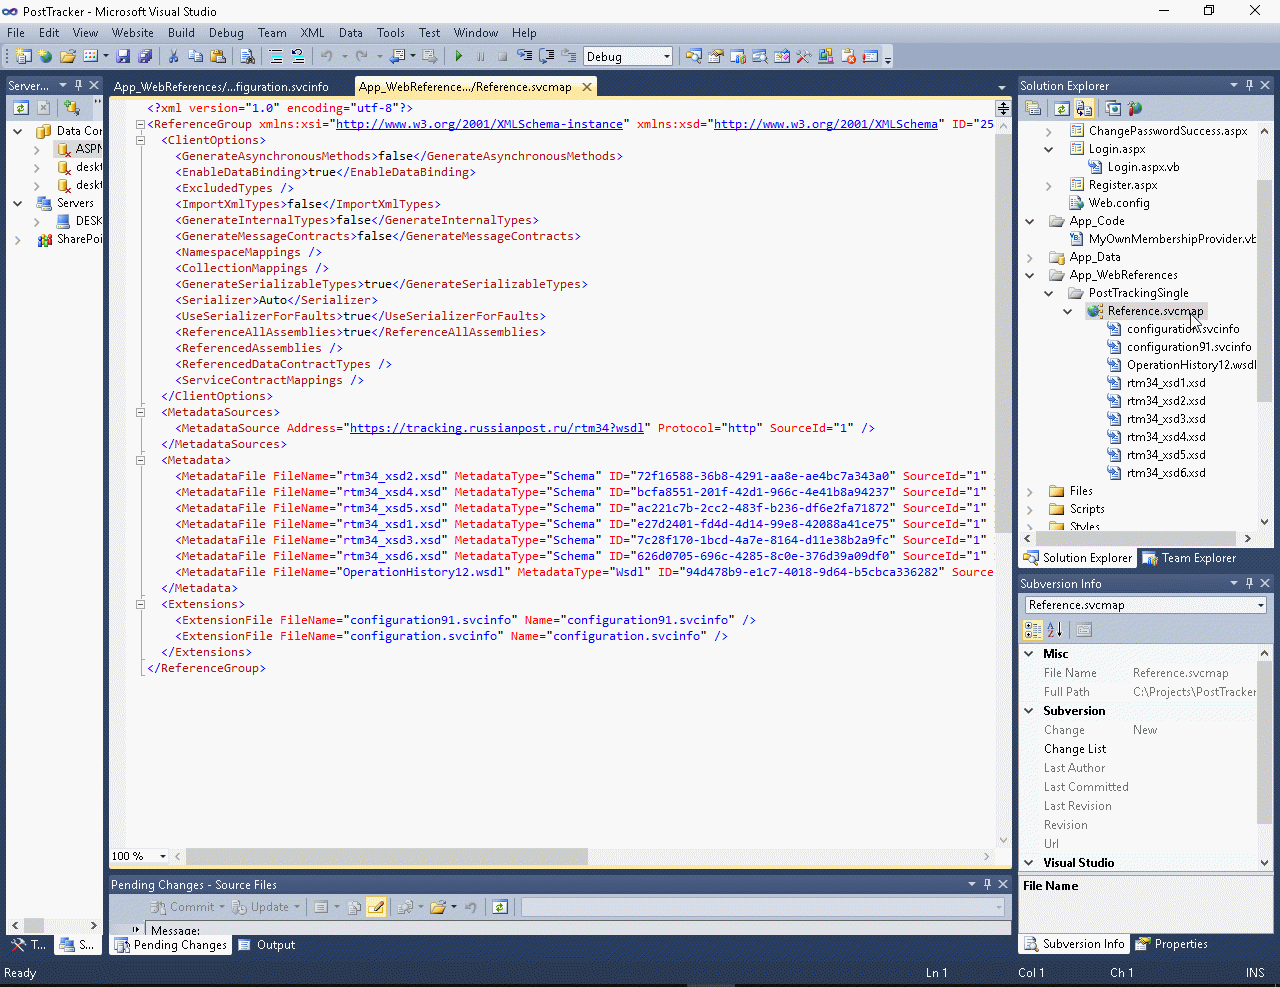Viewport: 1280px width, 987px height.
Task: Click the Cut scissors icon
Action: (x=173, y=57)
